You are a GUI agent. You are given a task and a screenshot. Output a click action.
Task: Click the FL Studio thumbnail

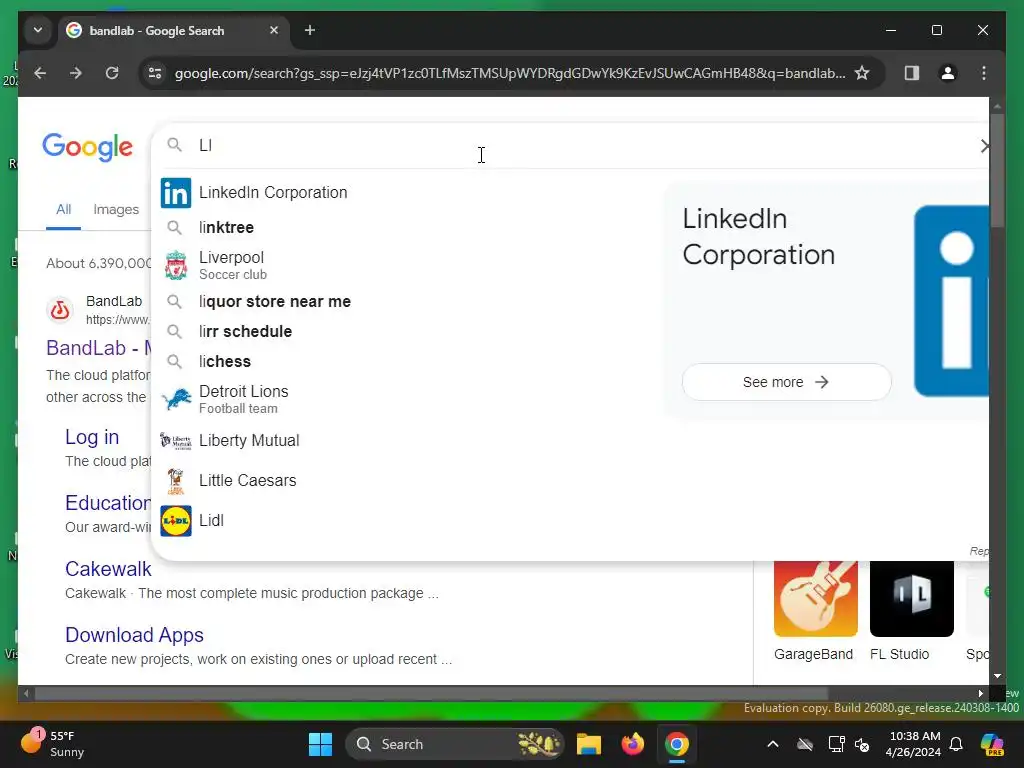pos(912,599)
